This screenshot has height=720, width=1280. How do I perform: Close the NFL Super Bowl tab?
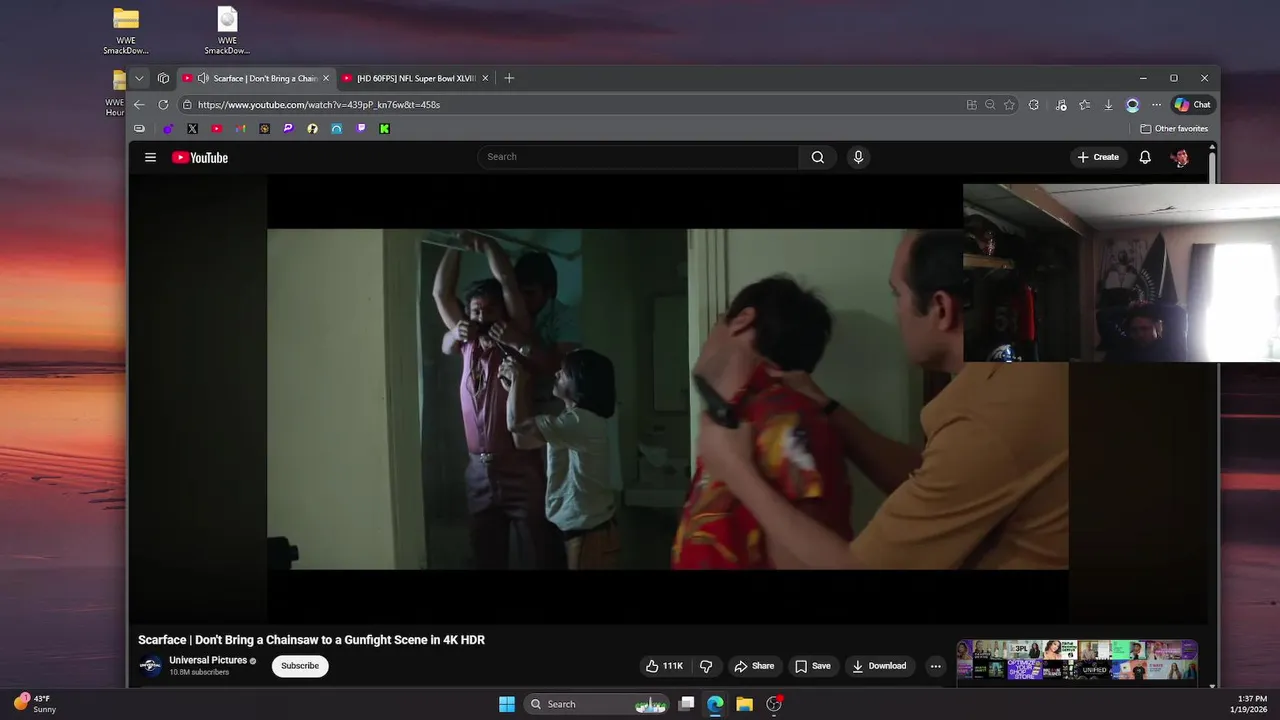tap(485, 78)
